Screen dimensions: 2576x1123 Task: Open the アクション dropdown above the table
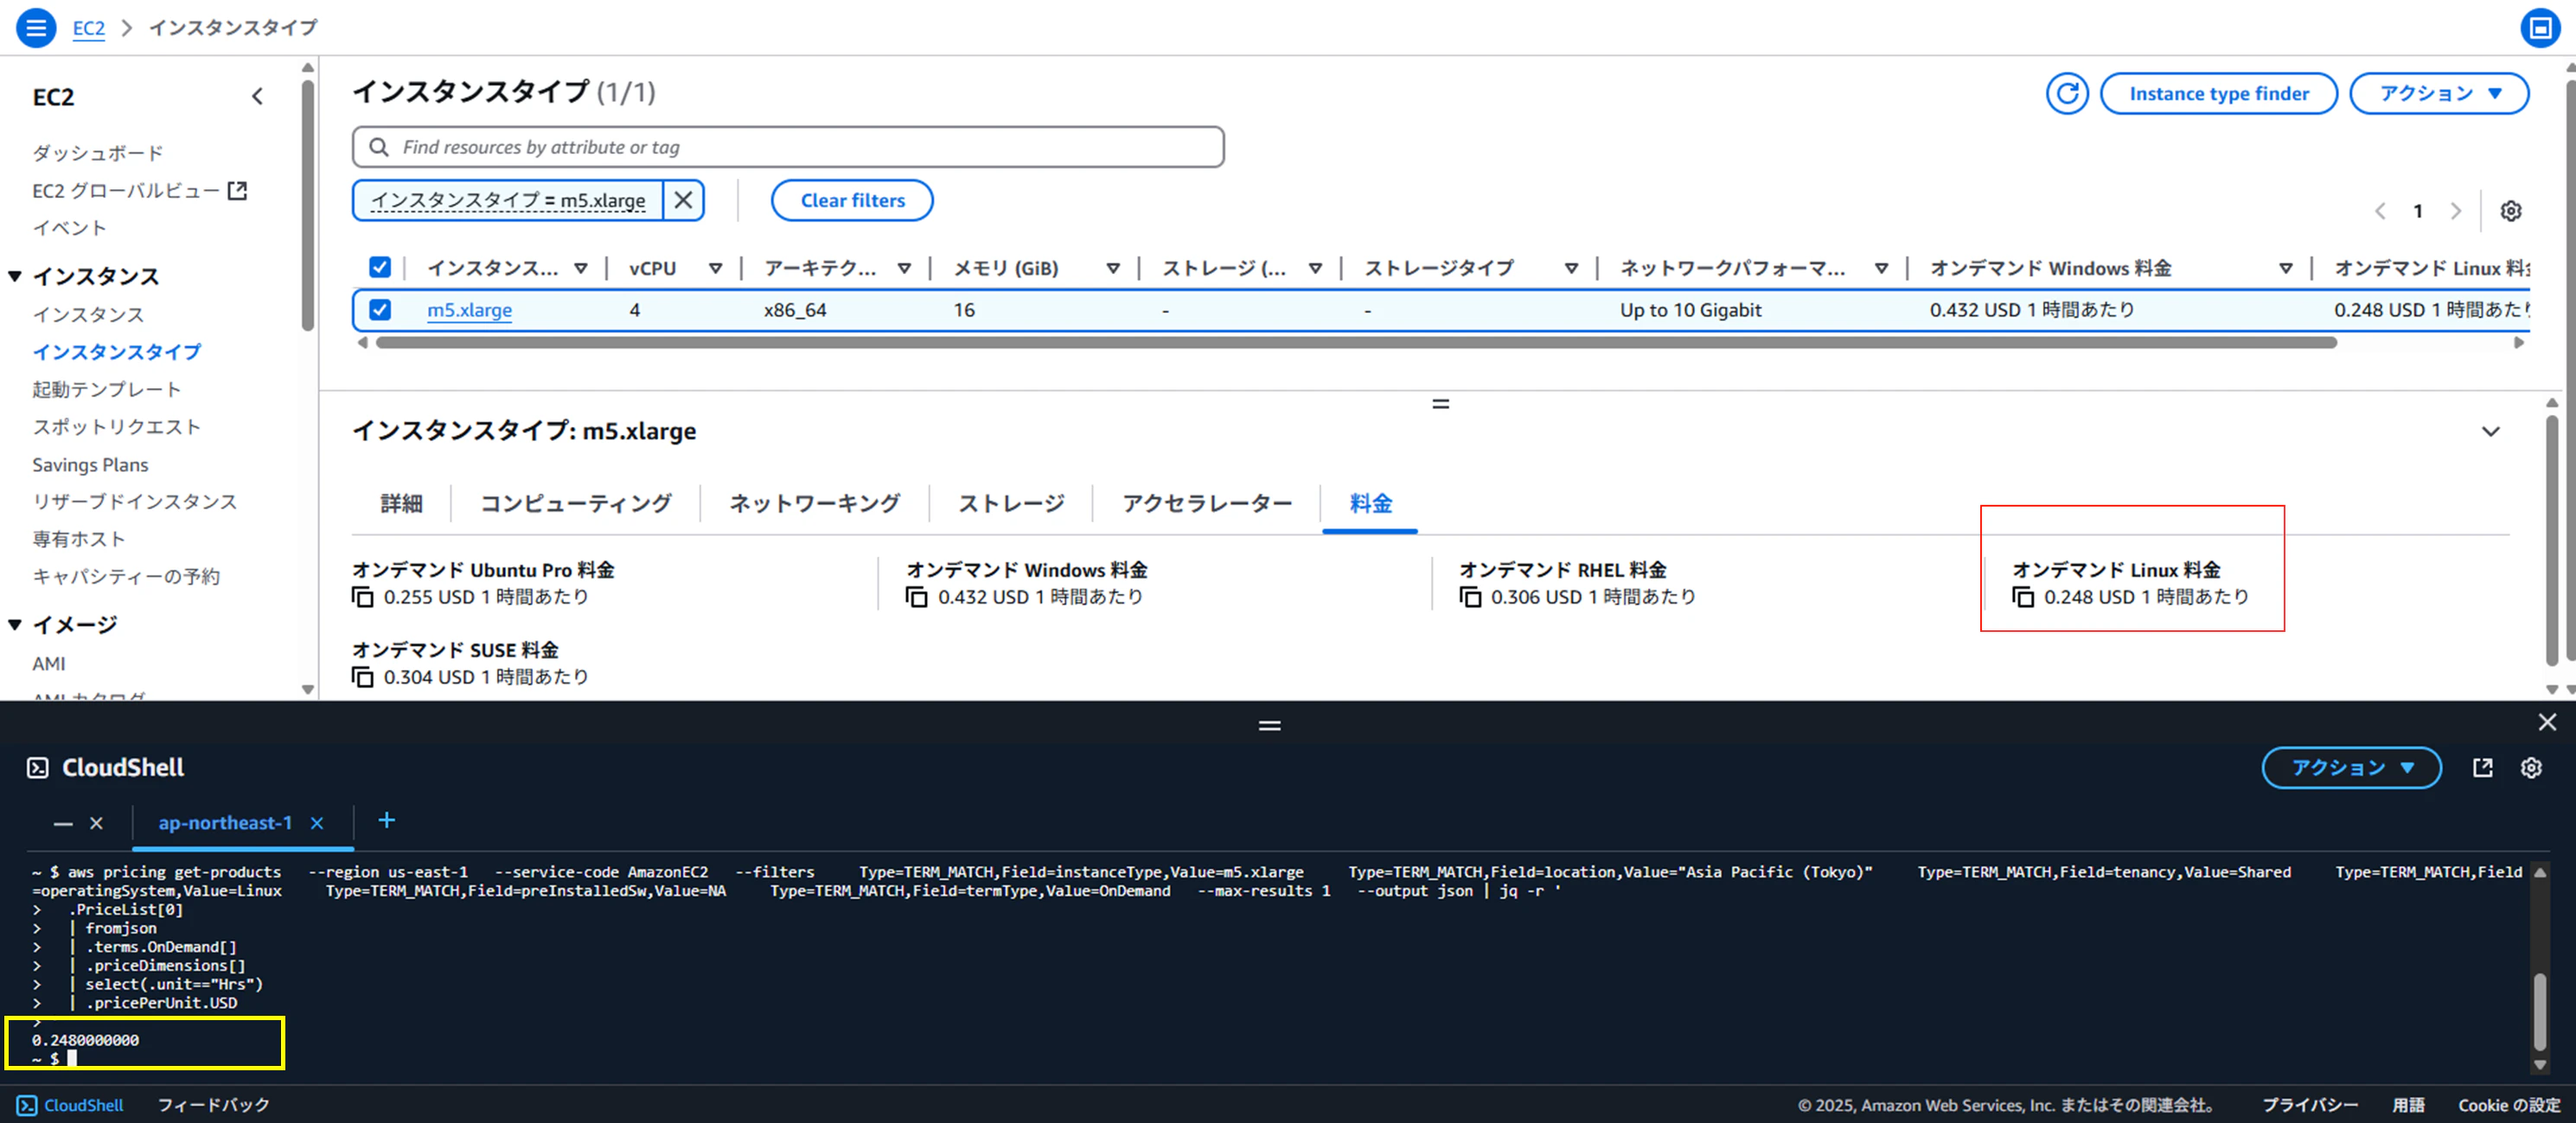pyautogui.click(x=2439, y=94)
